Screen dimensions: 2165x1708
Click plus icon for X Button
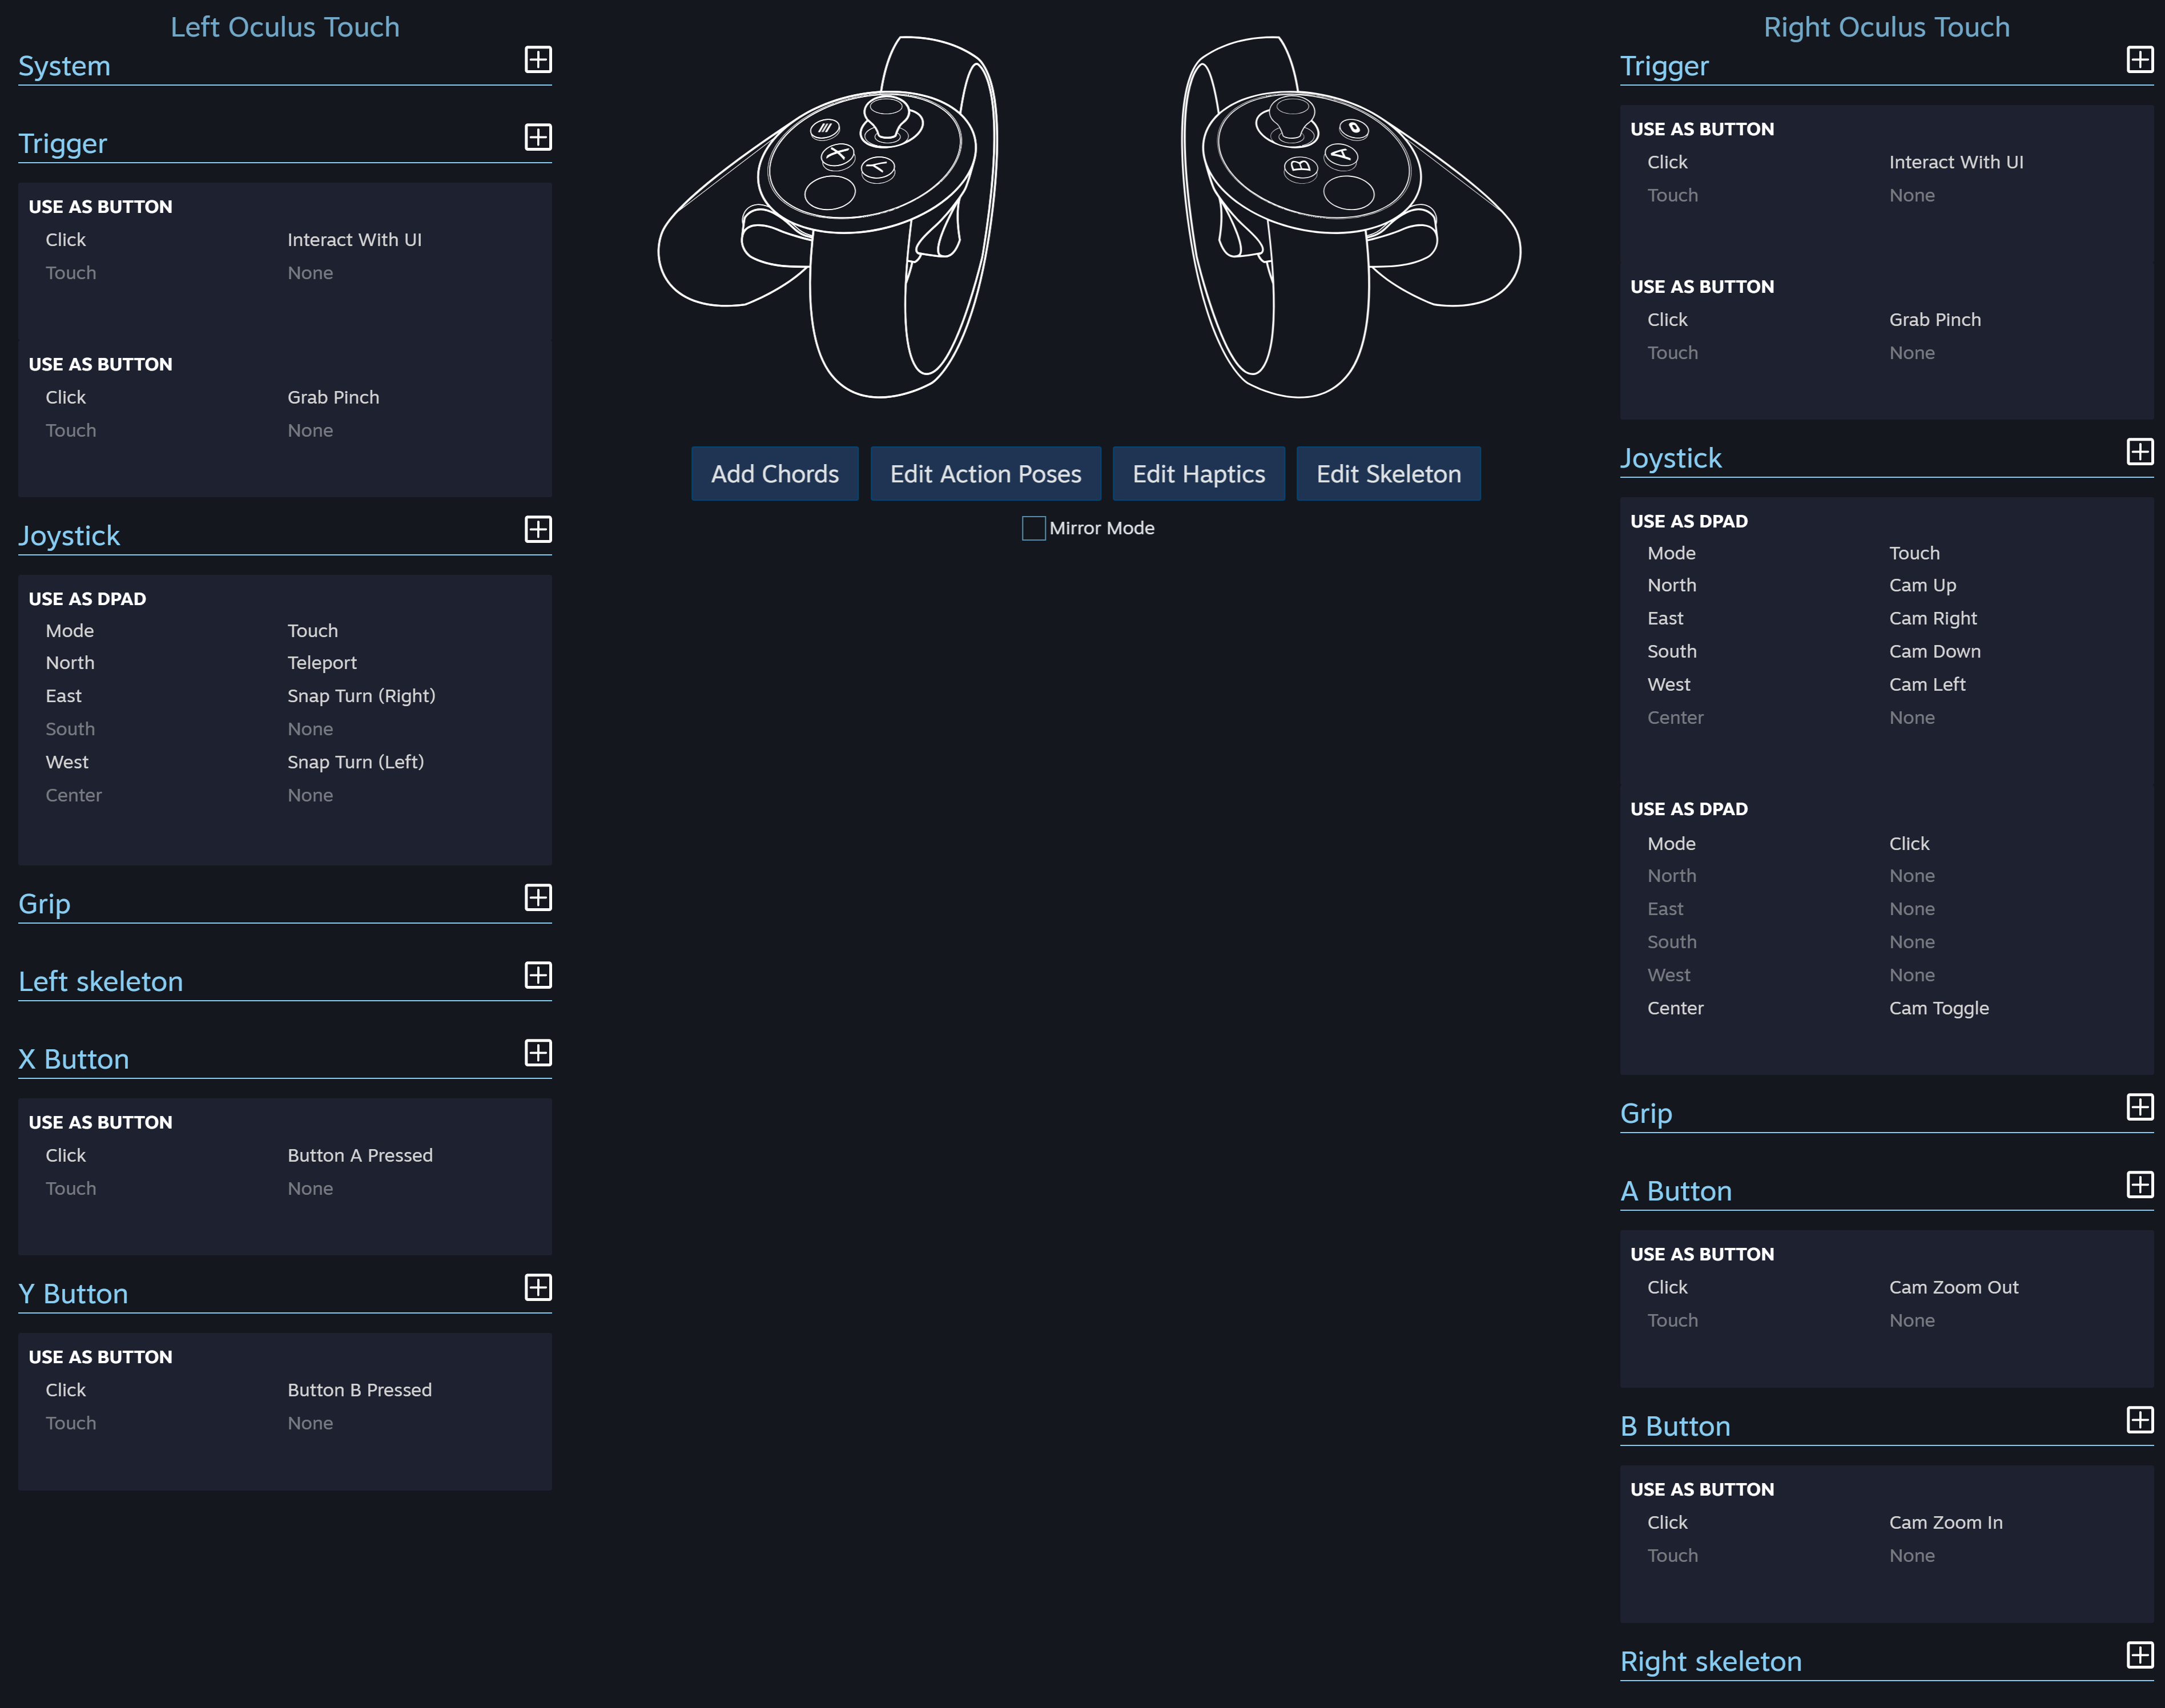538,1052
